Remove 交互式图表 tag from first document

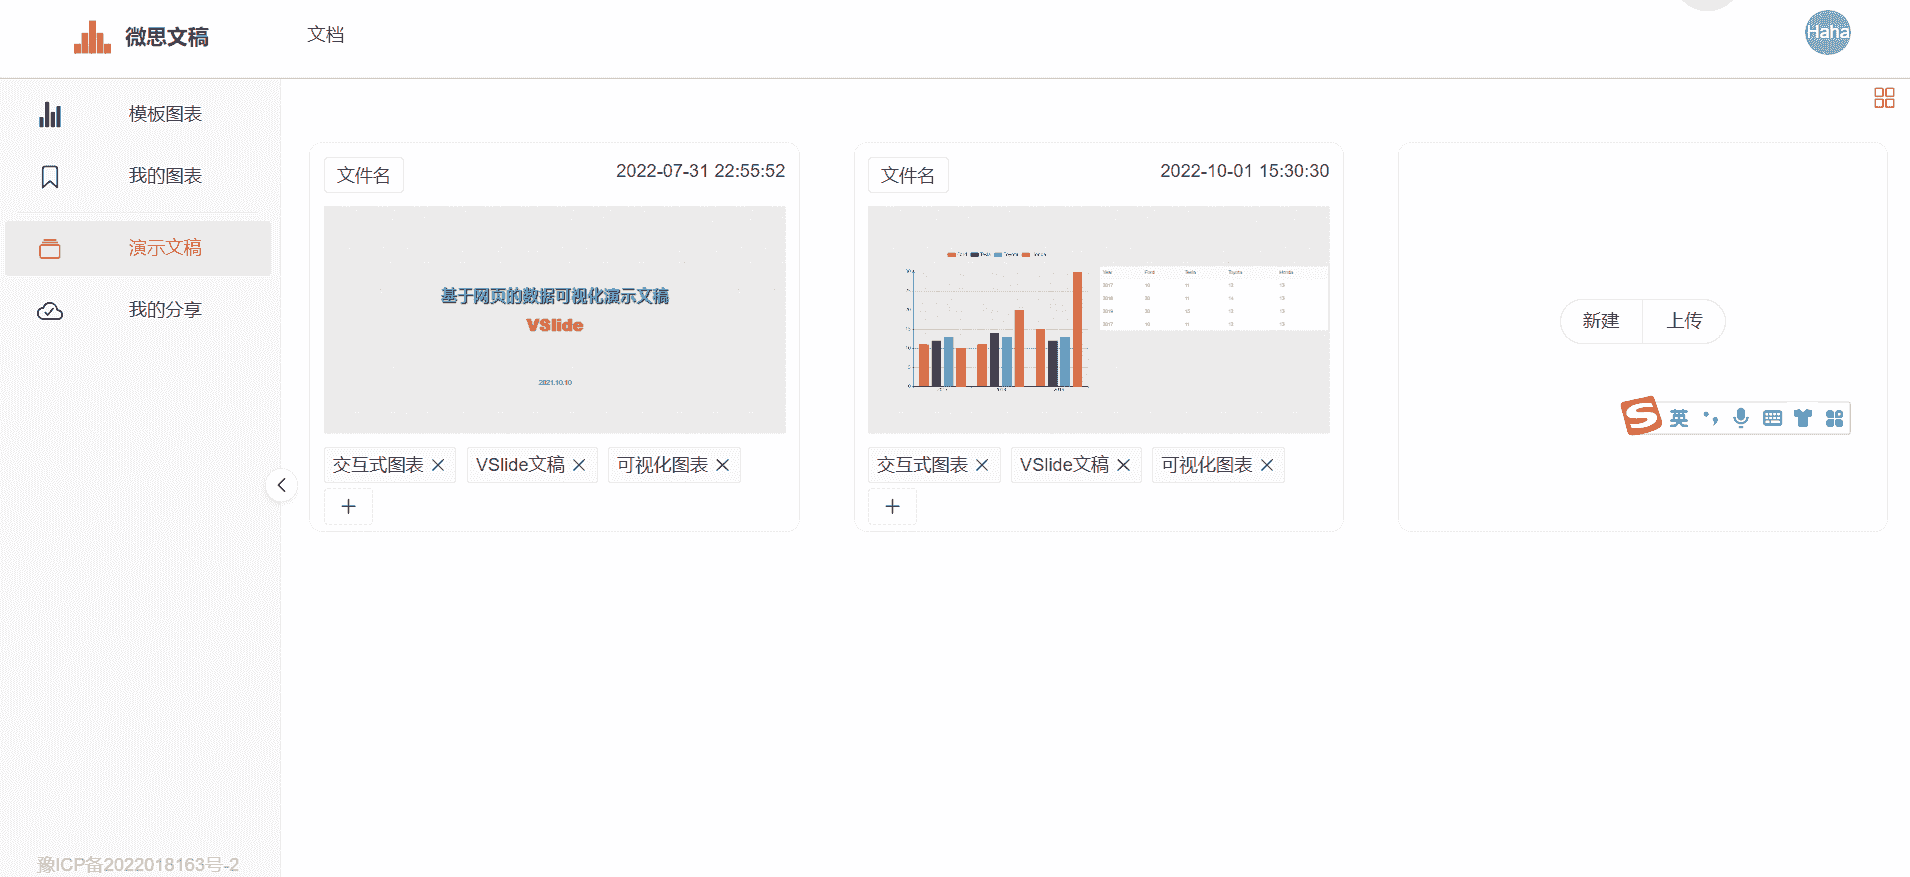[x=438, y=465]
